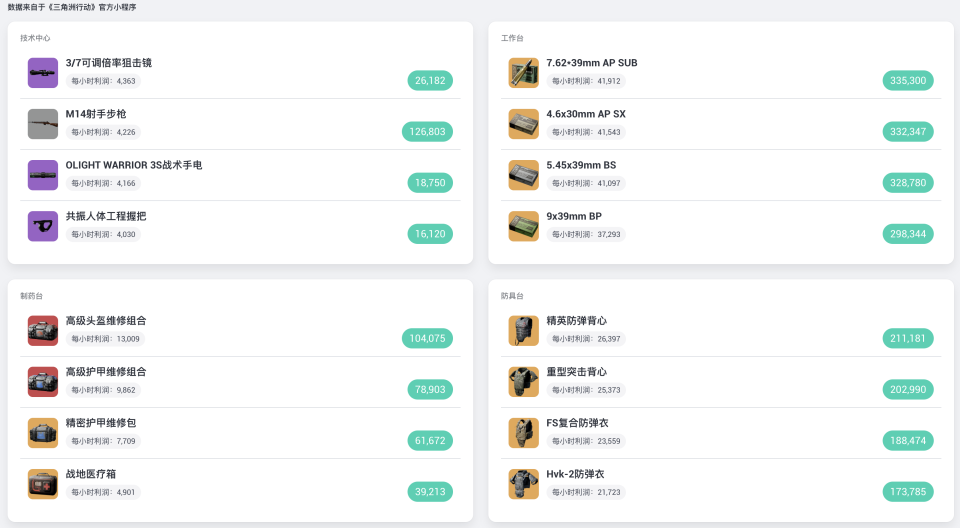Click the 工作台 section header
This screenshot has width=960, height=528.
pos(512,38)
